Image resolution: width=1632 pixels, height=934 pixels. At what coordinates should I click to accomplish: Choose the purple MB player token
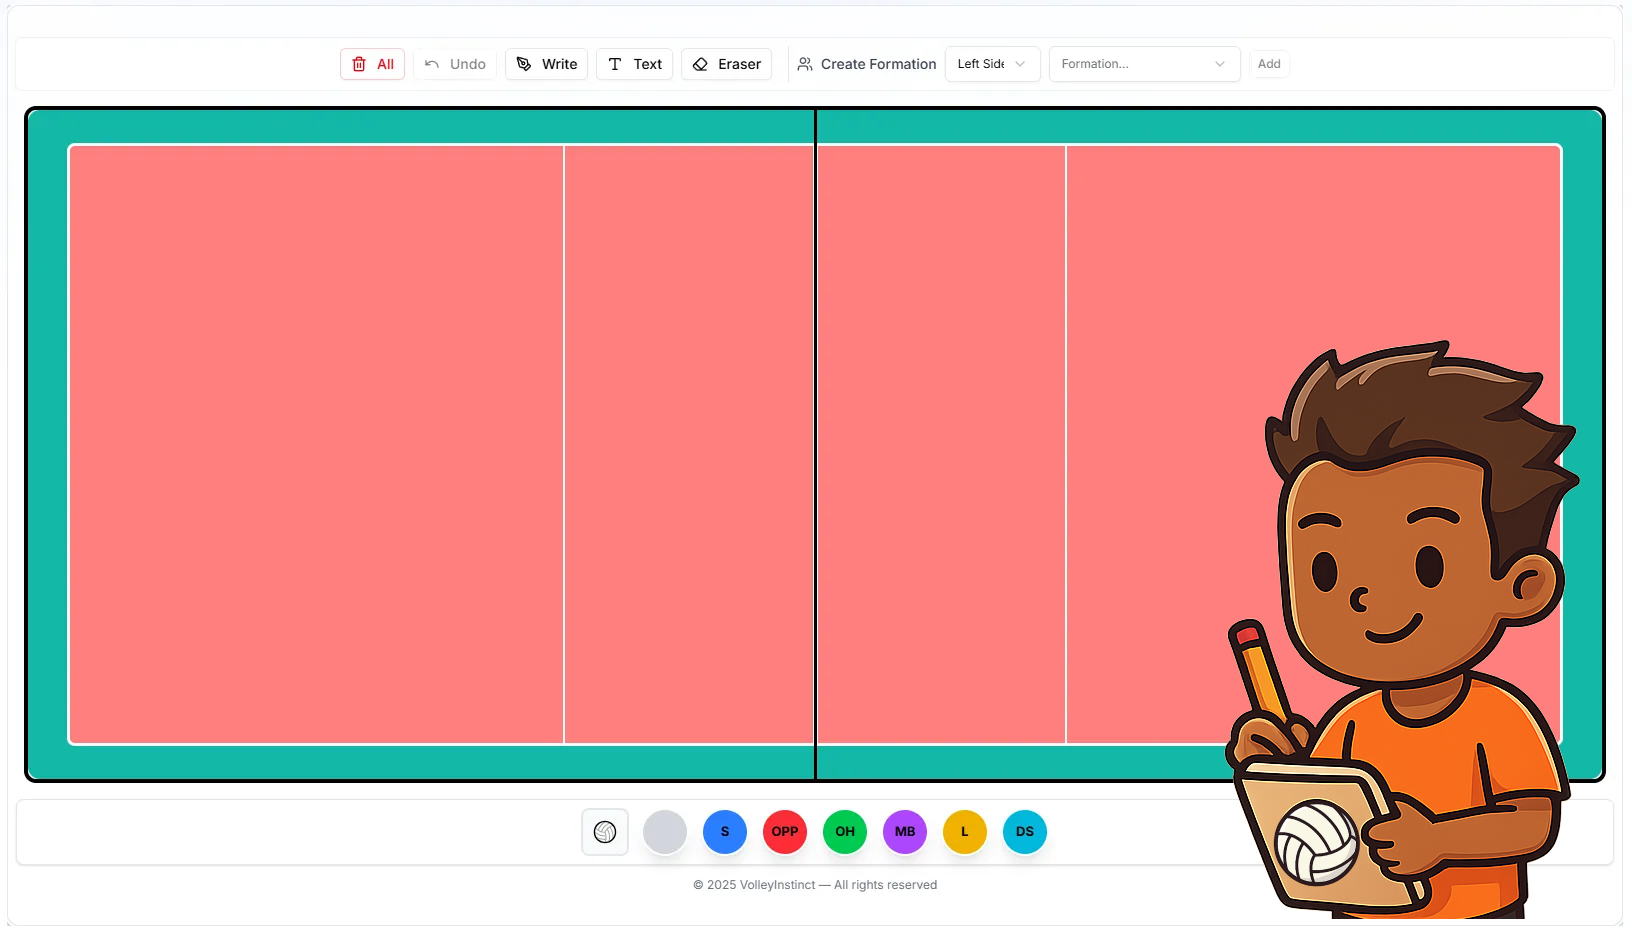tap(905, 832)
